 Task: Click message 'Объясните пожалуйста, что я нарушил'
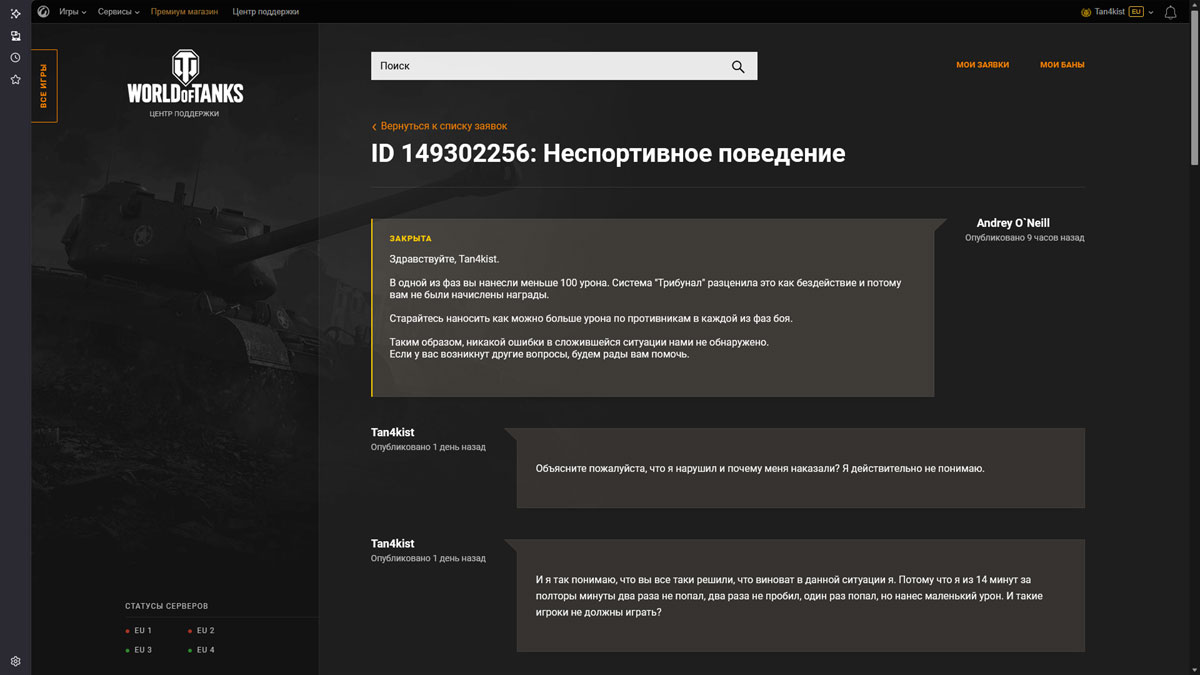760,468
